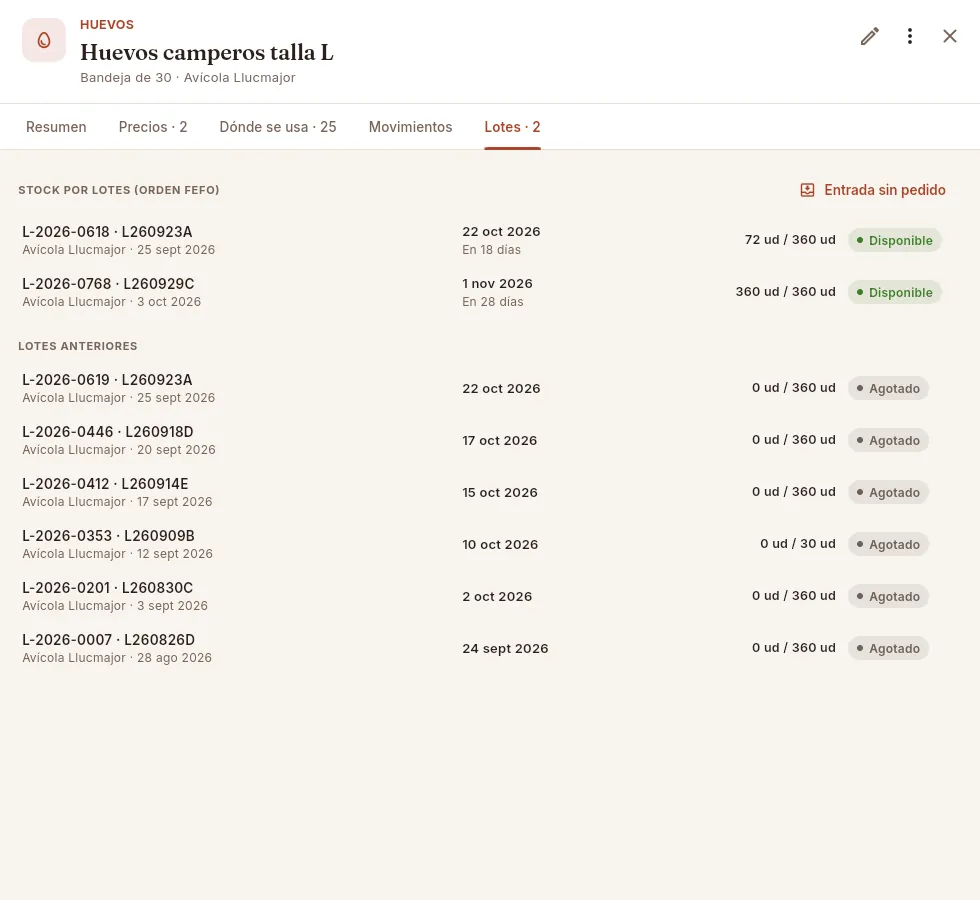The width and height of the screenshot is (980, 900).
Task: Click the Agotado badge for lot L-2026-0007
Action: tap(888, 648)
